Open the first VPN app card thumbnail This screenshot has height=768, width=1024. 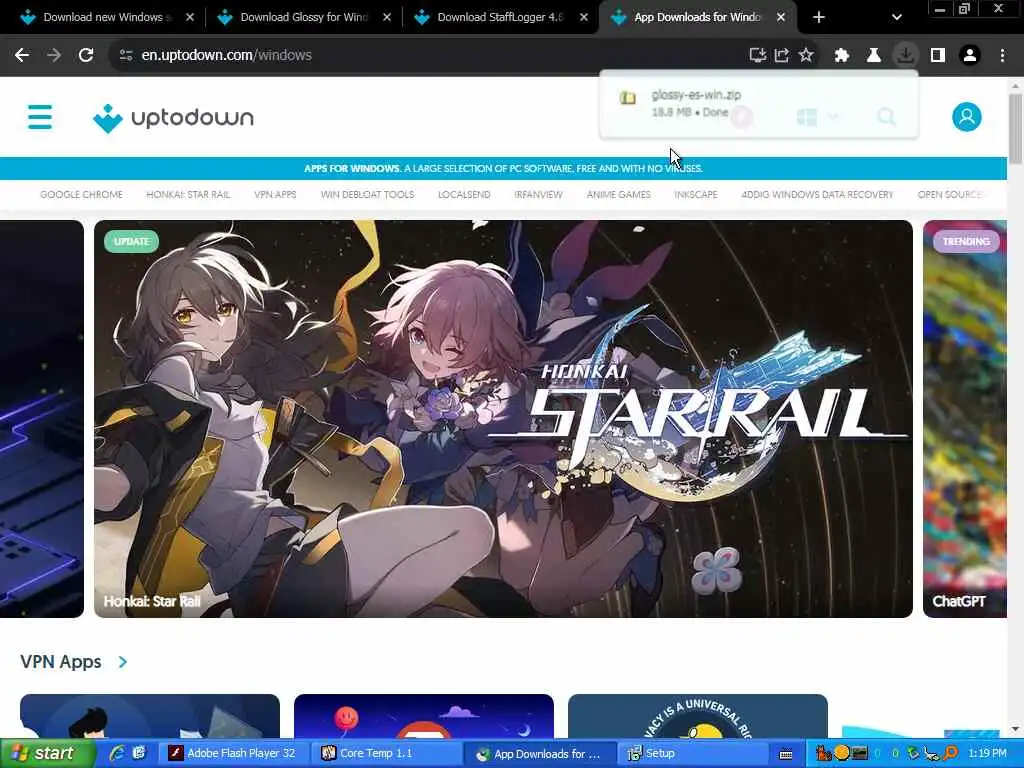150,716
